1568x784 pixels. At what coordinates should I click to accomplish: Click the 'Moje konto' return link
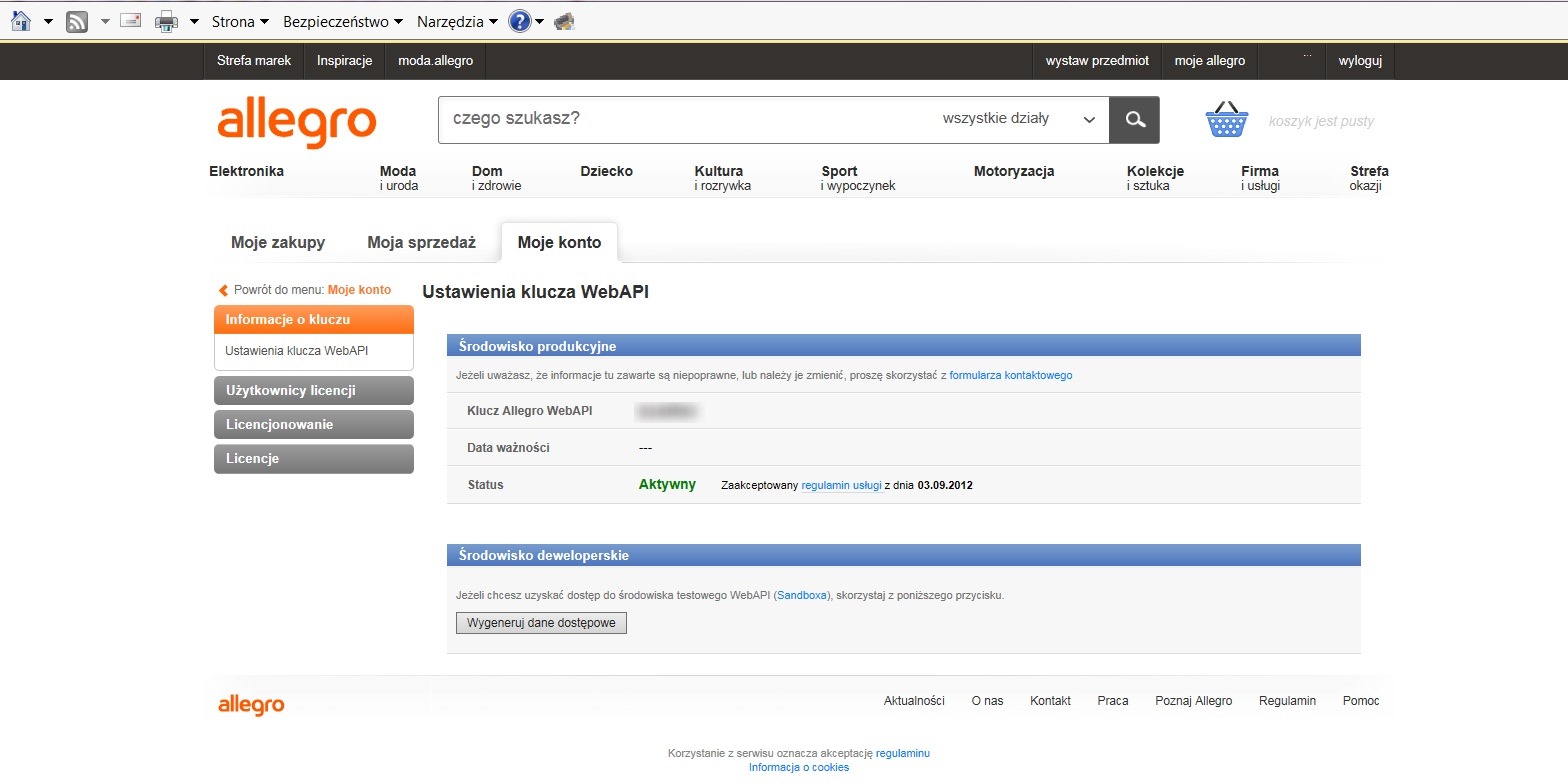click(359, 290)
